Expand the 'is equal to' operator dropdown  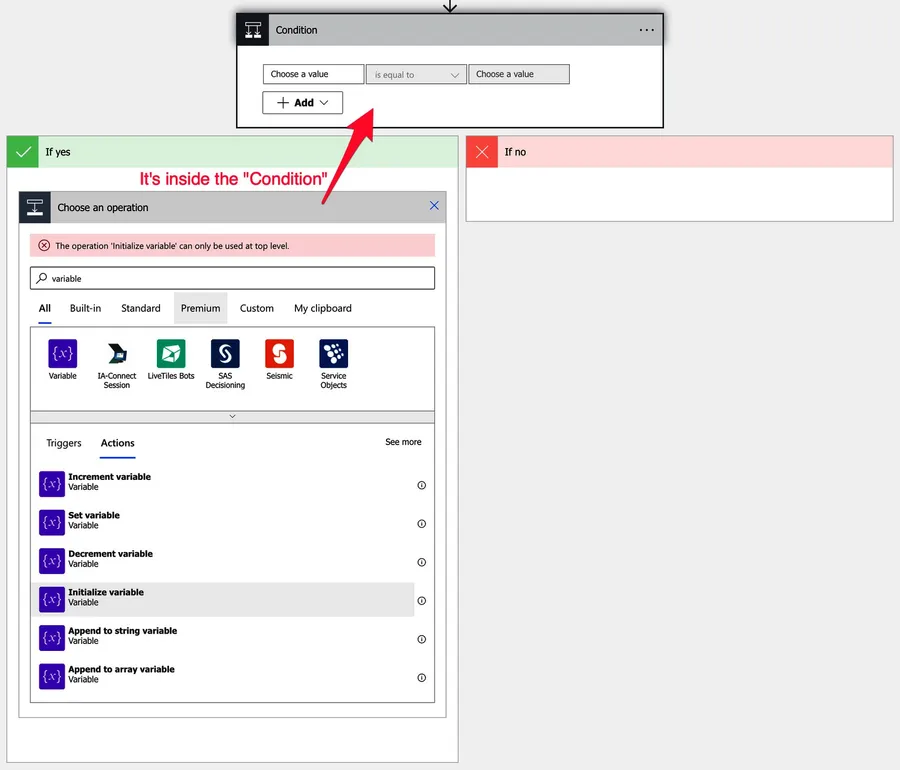point(416,75)
